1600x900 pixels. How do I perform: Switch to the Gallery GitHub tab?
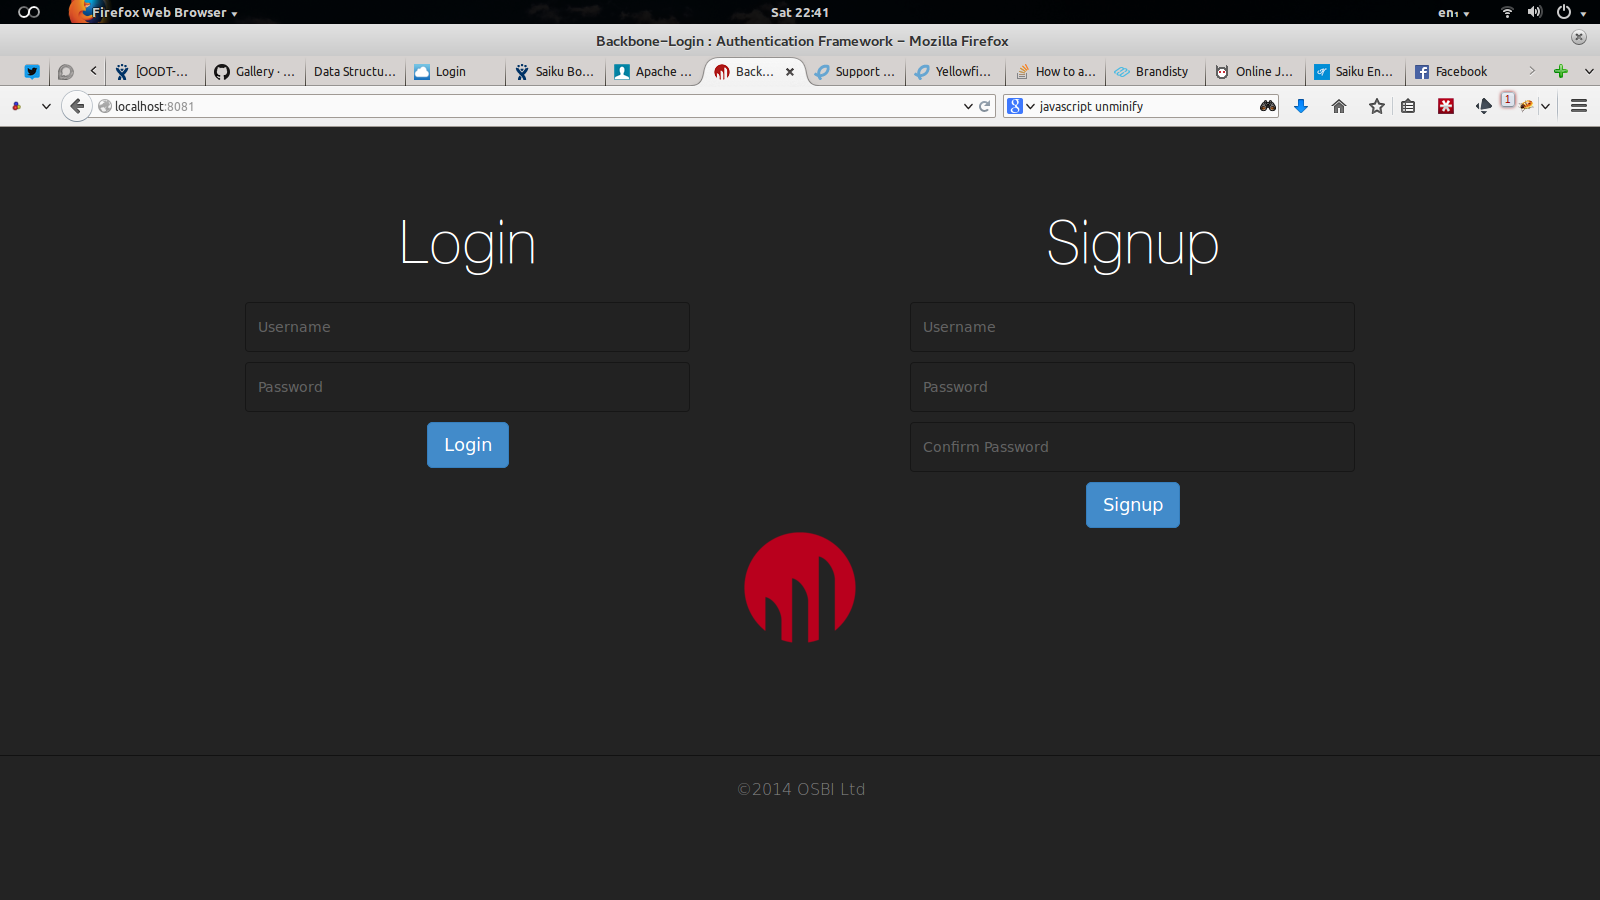coord(255,72)
